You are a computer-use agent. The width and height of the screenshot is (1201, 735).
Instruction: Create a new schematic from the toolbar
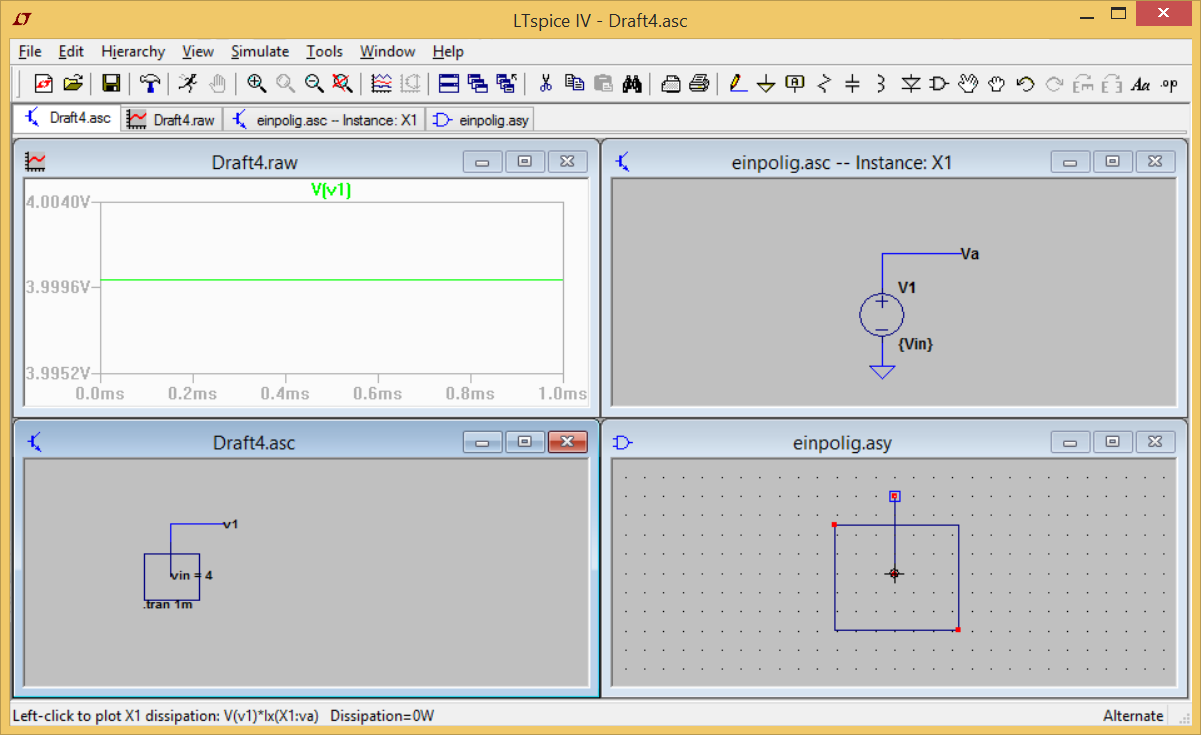point(43,84)
